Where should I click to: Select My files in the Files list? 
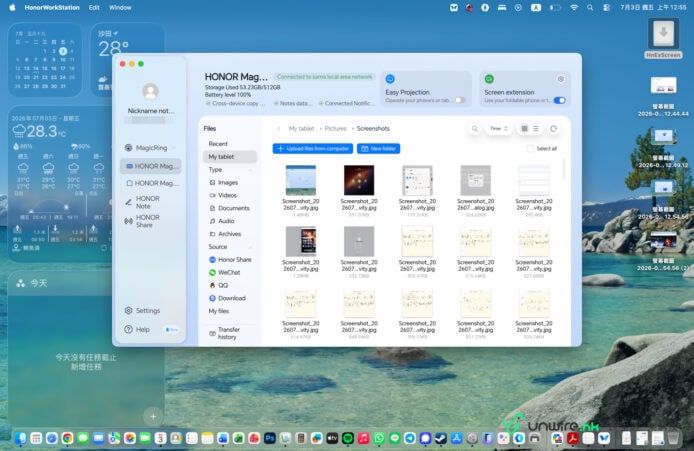(219, 311)
